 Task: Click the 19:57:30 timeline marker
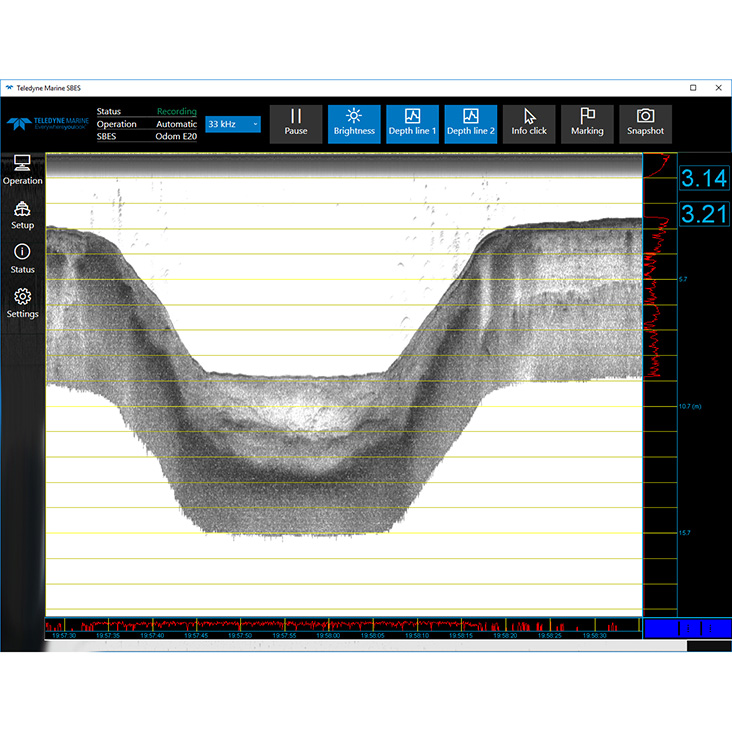(63, 634)
